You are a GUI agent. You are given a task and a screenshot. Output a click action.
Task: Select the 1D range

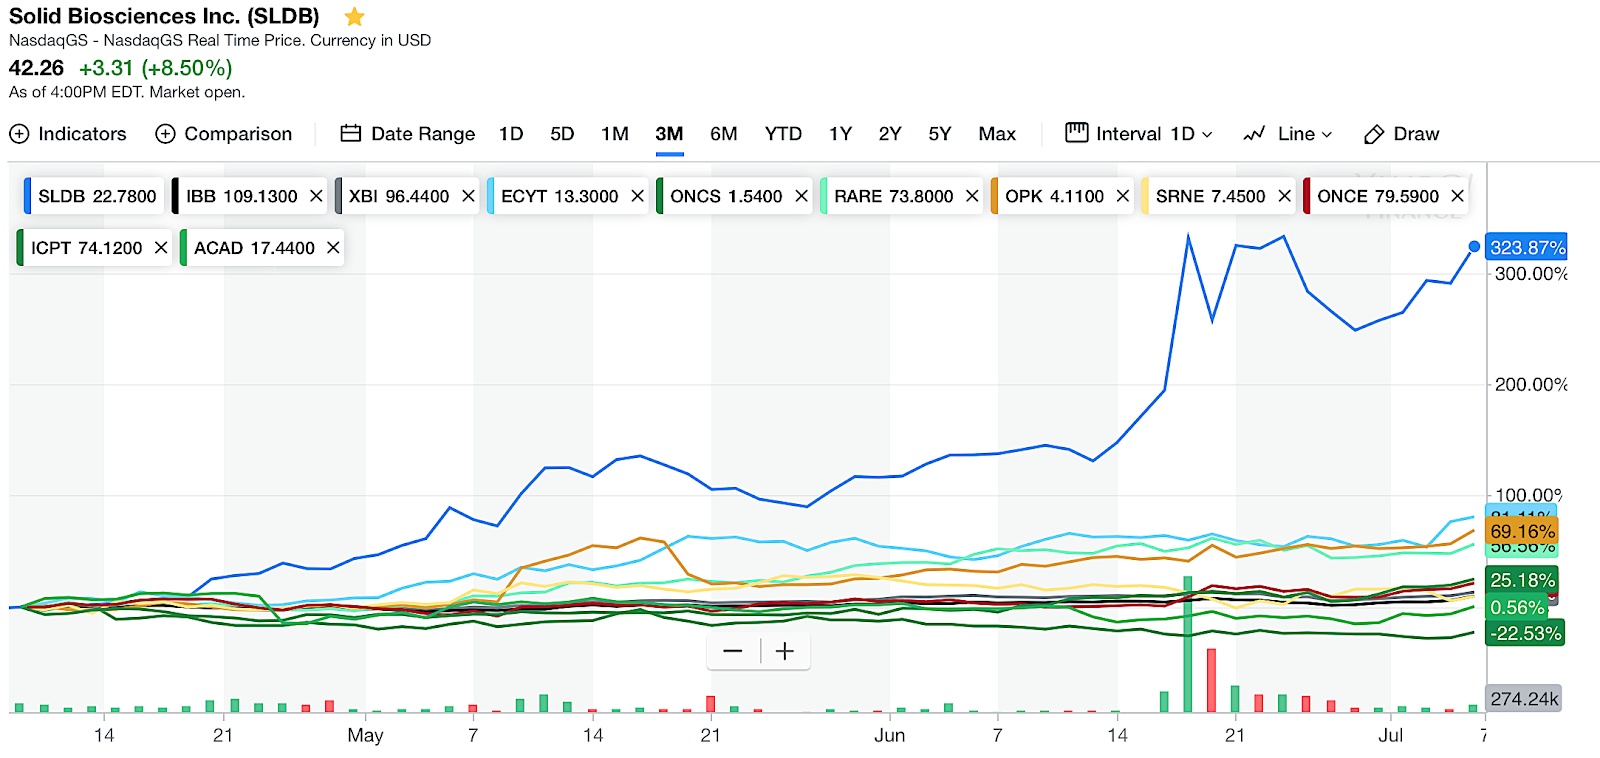click(511, 134)
